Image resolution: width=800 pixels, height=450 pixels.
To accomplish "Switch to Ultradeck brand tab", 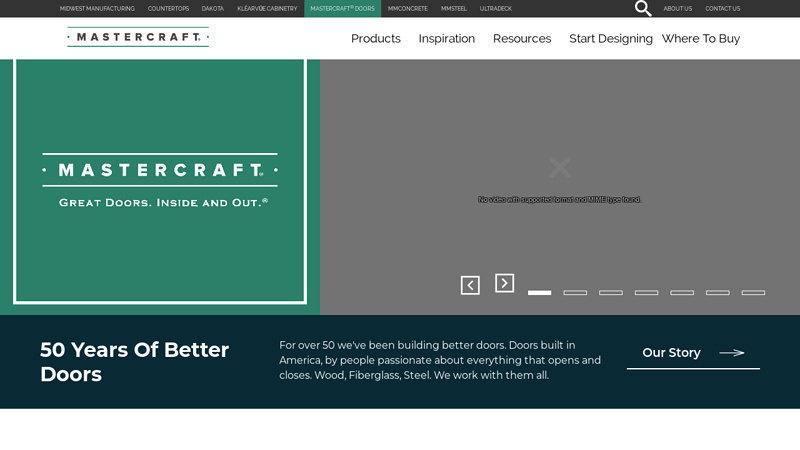I will tap(495, 9).
